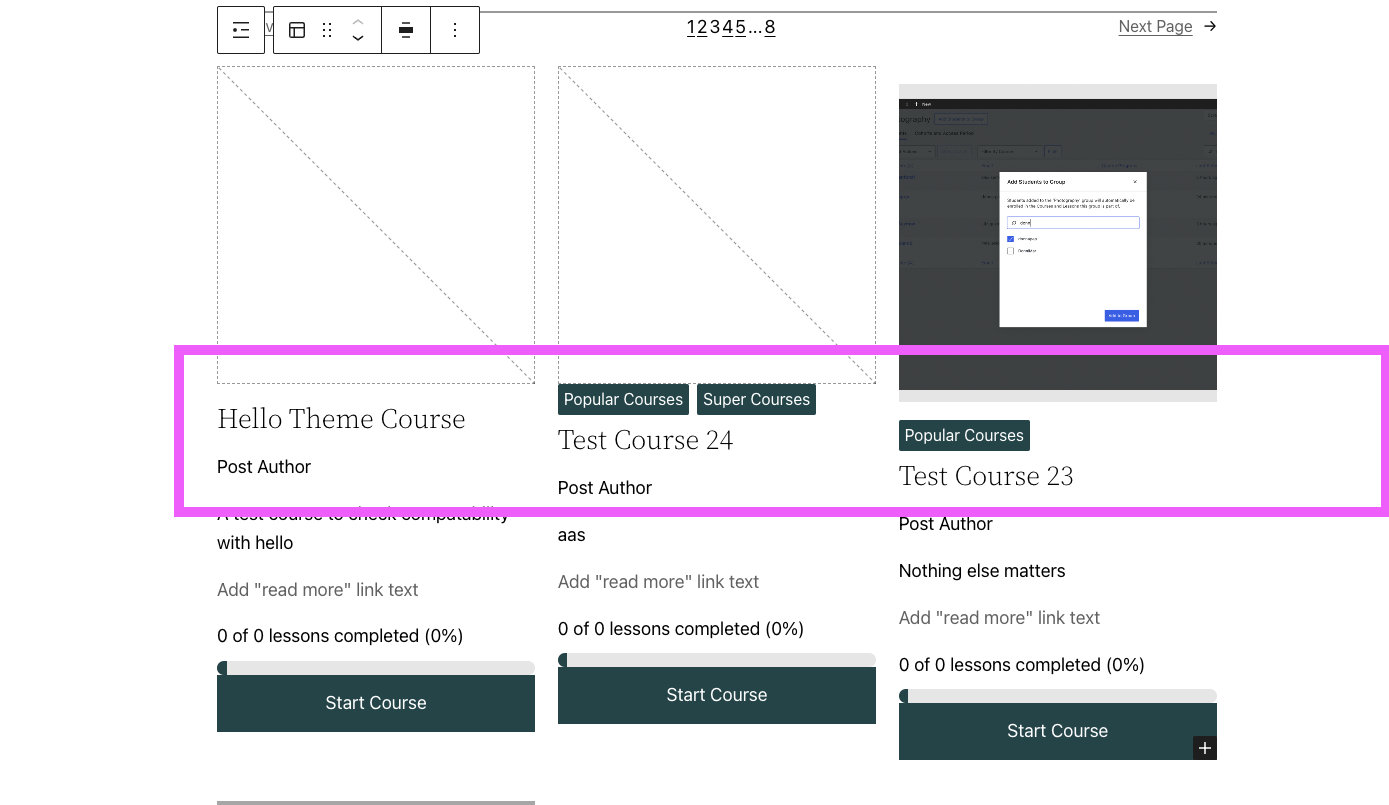Click the Add read more link text placeholder

(317, 589)
